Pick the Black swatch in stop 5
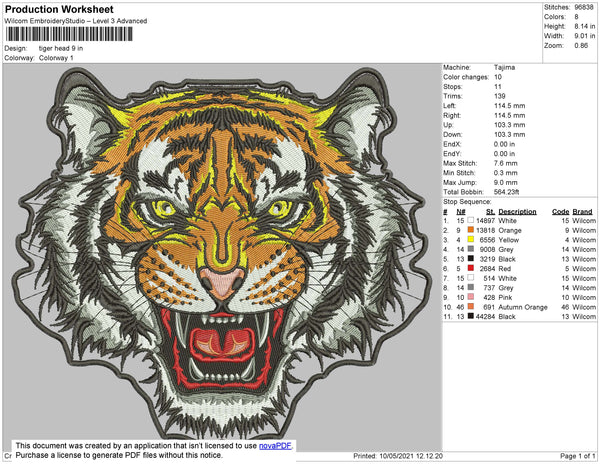Viewport: 600px width, 464px height. [x=470, y=259]
